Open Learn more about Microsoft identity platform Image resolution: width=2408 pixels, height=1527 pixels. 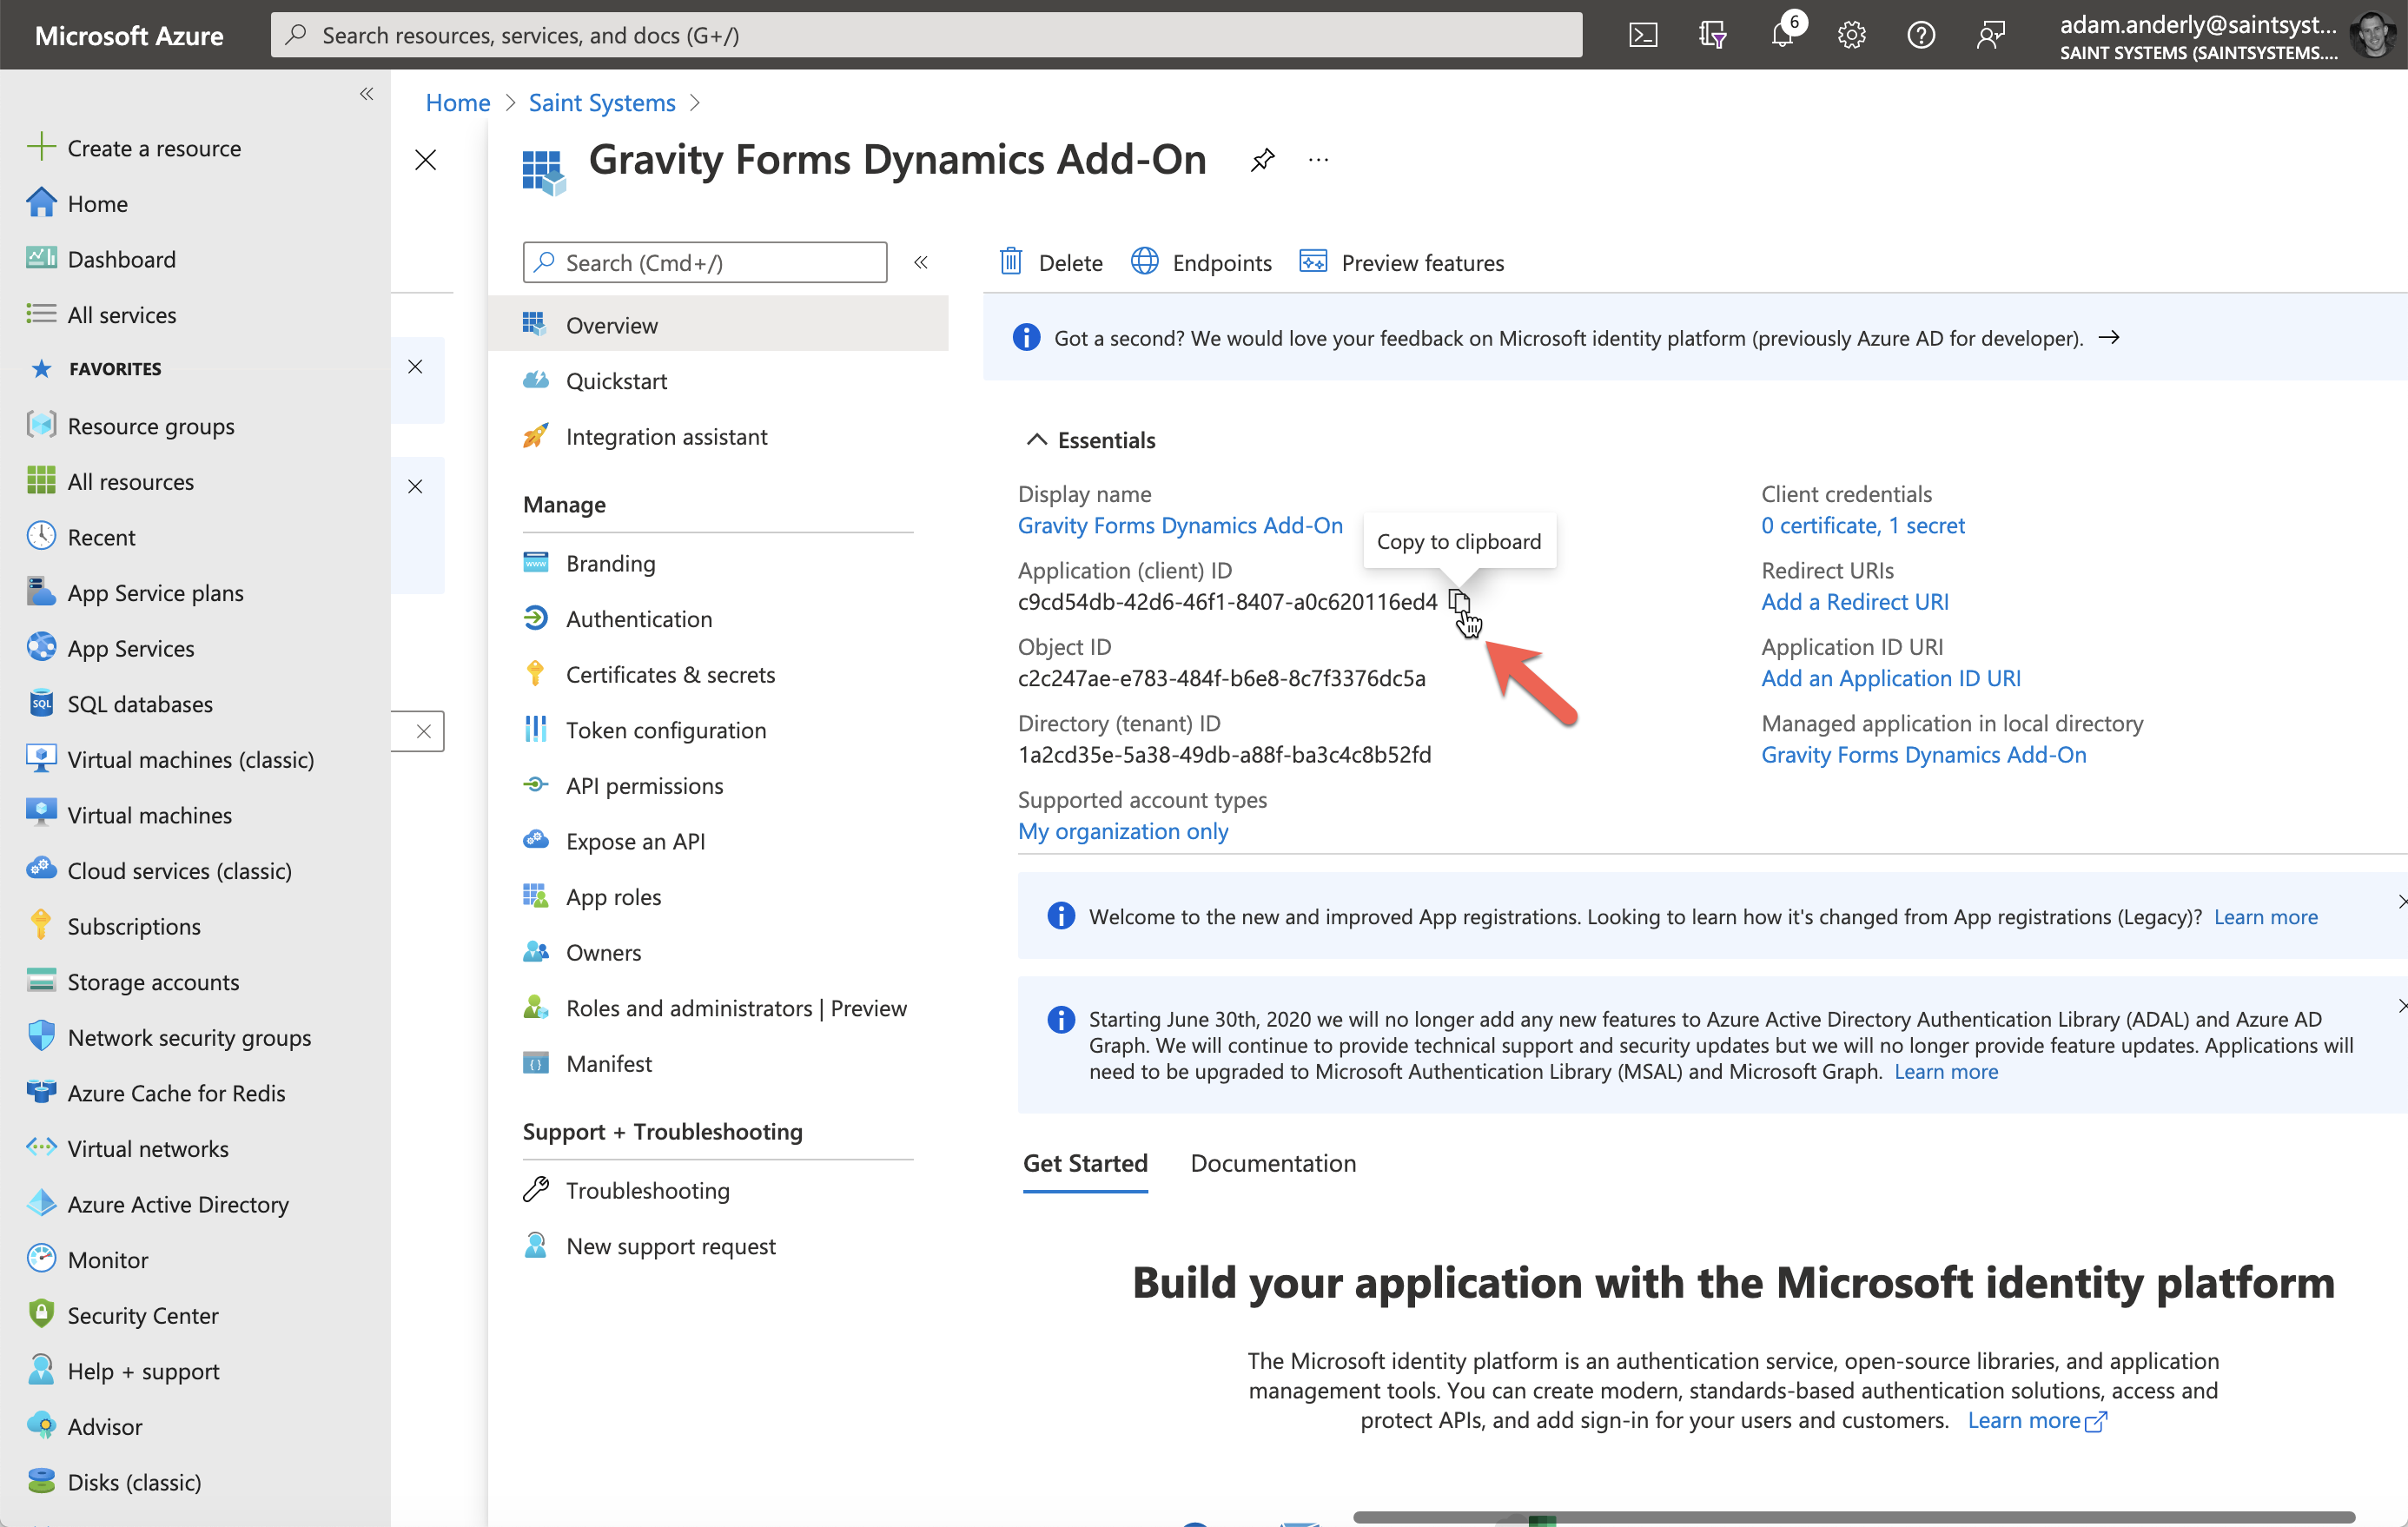click(2036, 1420)
